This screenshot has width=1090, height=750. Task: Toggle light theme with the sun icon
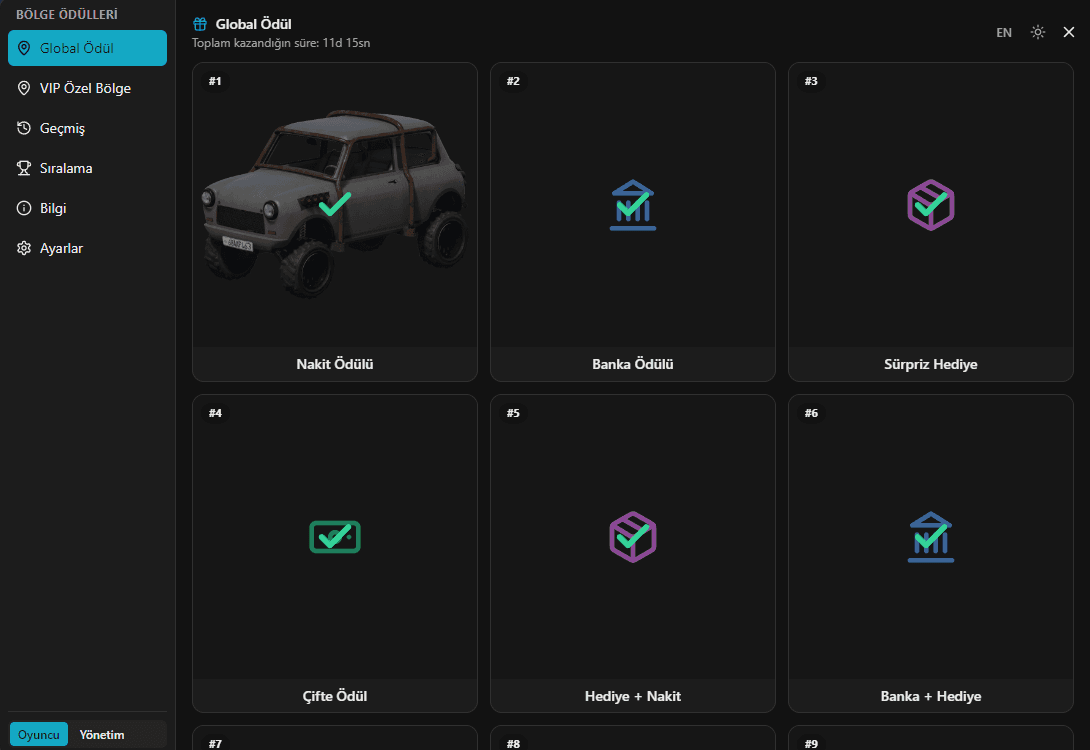point(1038,32)
